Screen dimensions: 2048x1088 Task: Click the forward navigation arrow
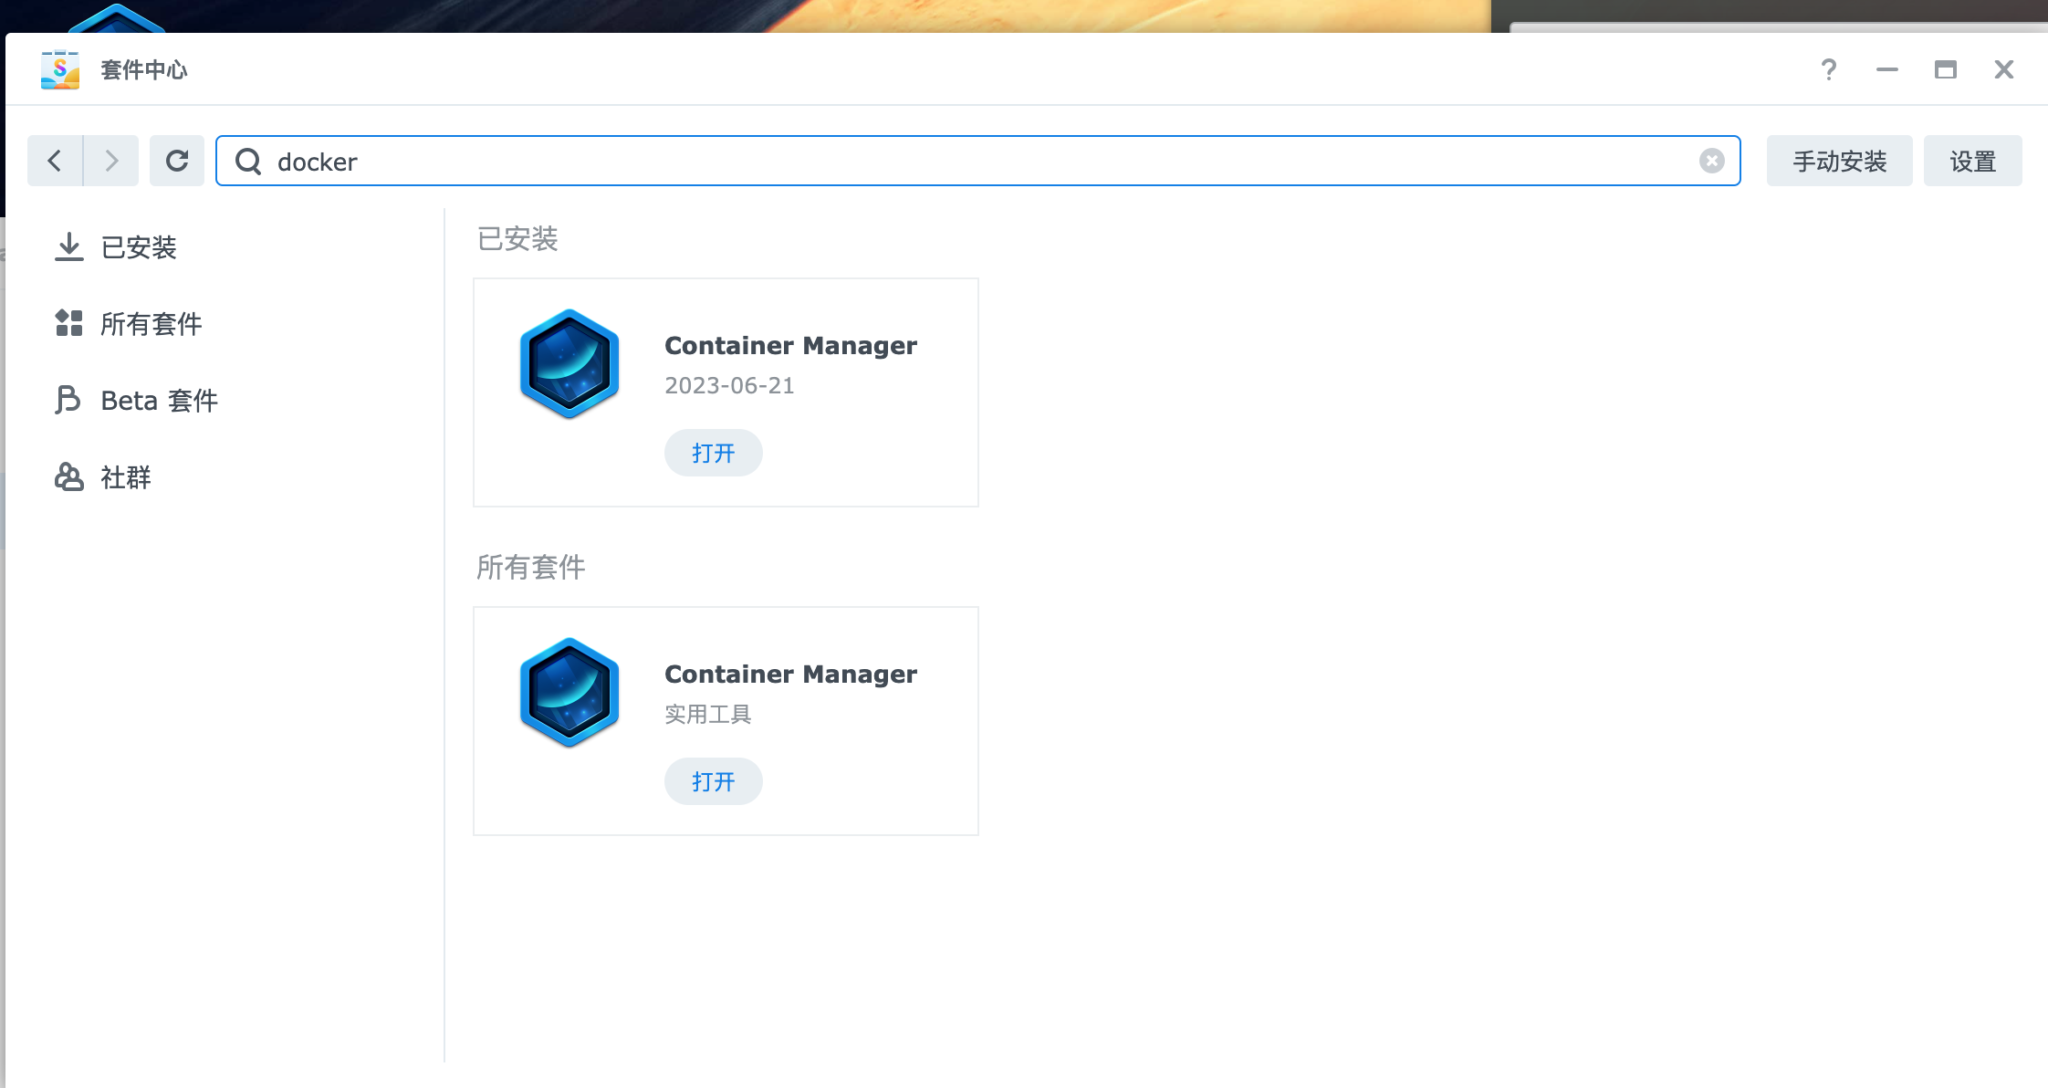point(111,160)
